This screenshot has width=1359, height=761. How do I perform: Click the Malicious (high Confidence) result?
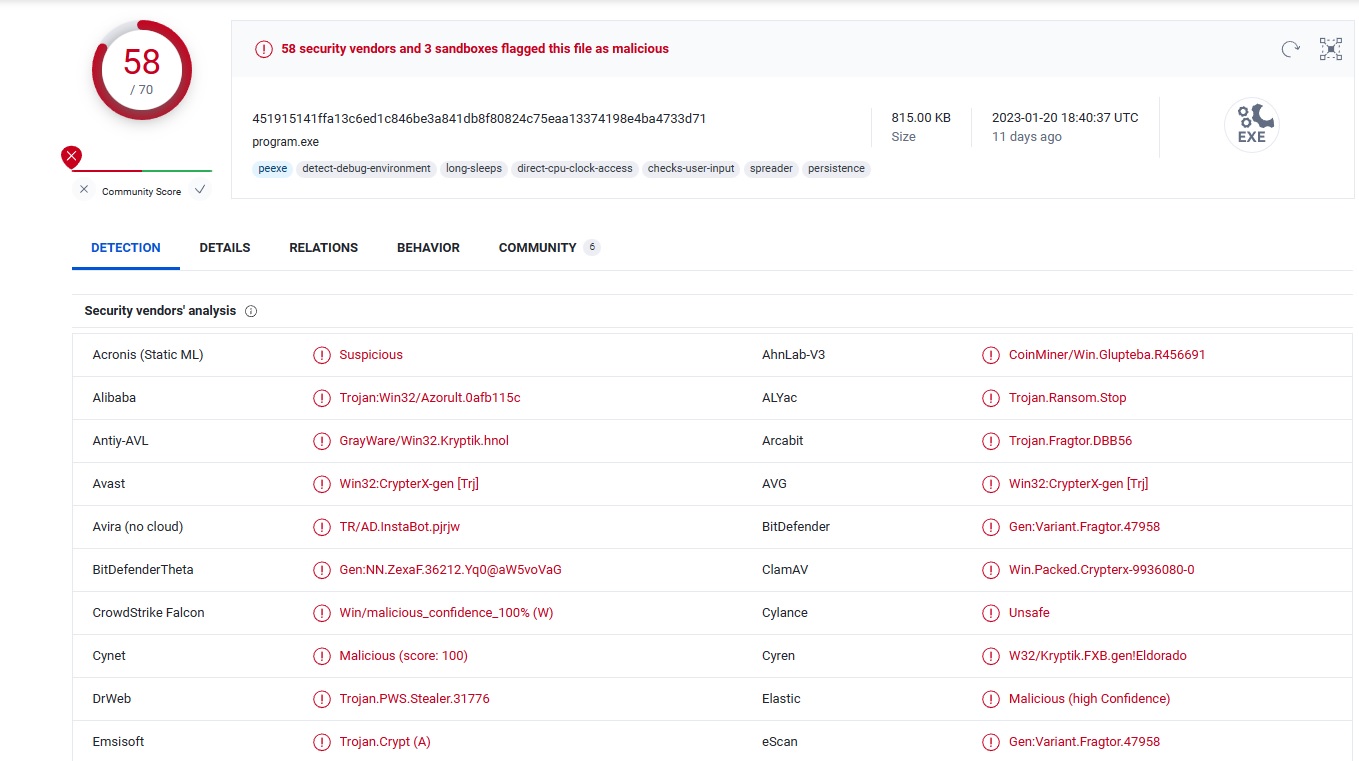click(1089, 699)
